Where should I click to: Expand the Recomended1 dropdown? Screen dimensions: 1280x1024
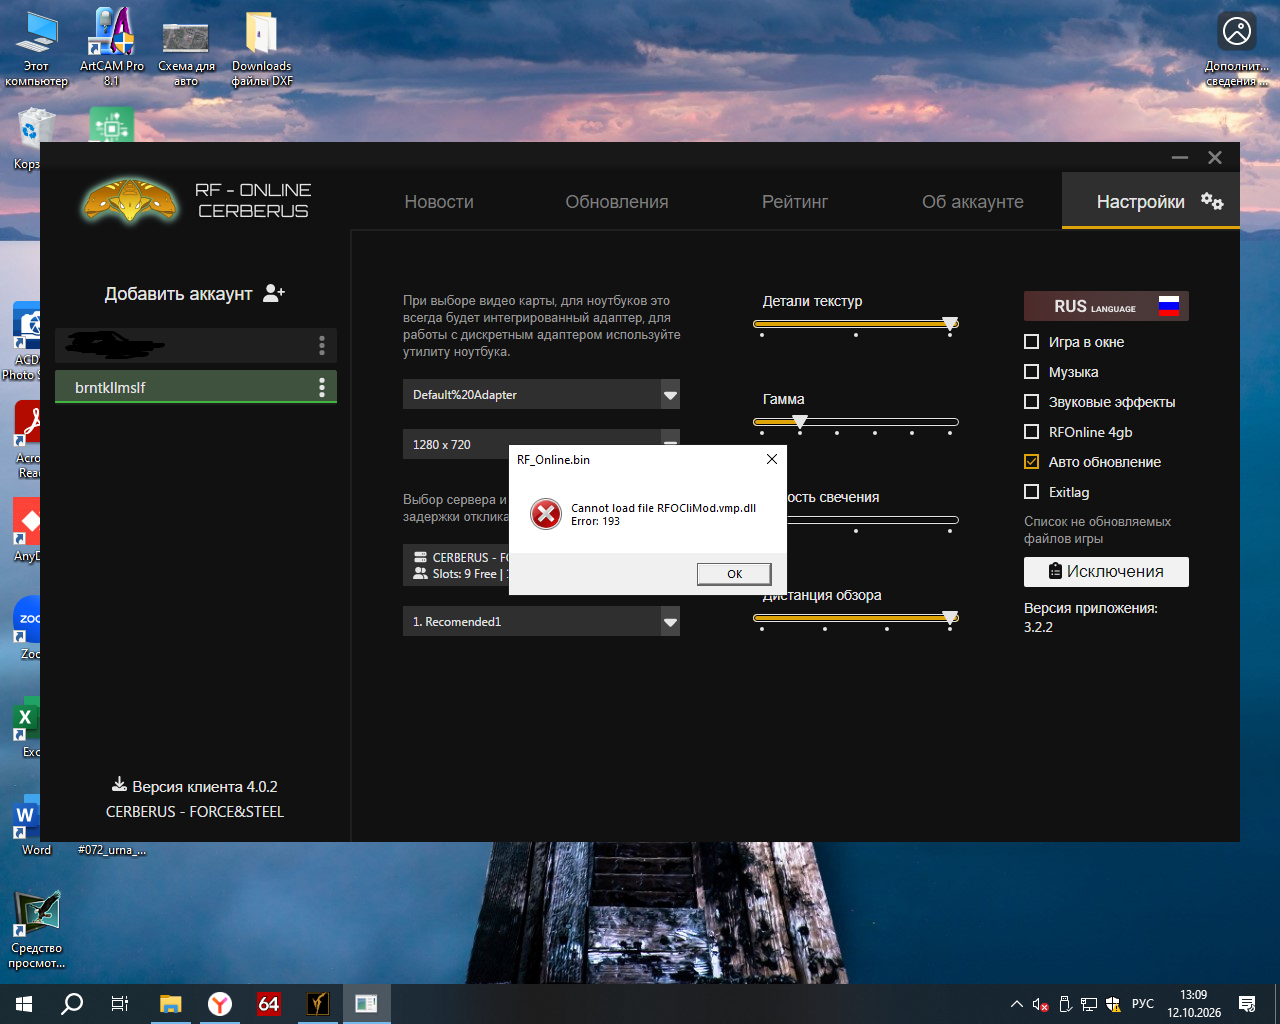(x=541, y=621)
